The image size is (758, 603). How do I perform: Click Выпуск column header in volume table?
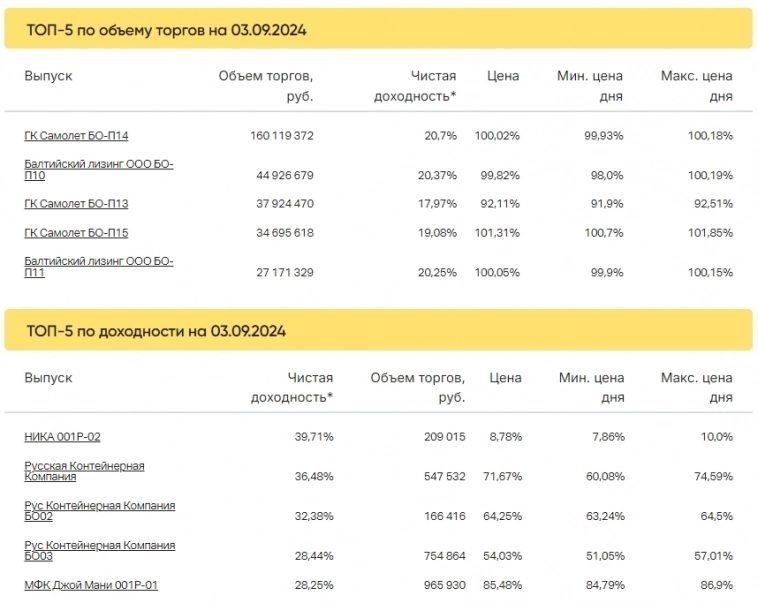coord(49,76)
